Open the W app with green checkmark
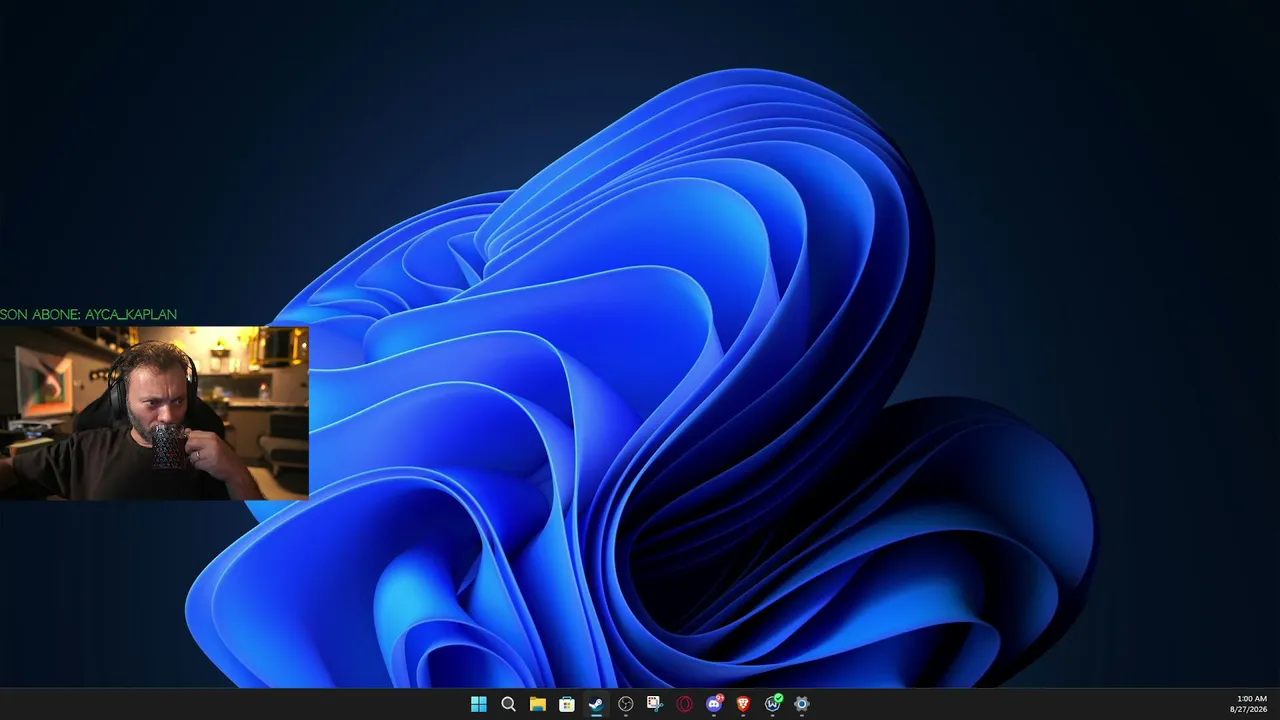Screen dimensions: 1280x720 click(x=773, y=704)
